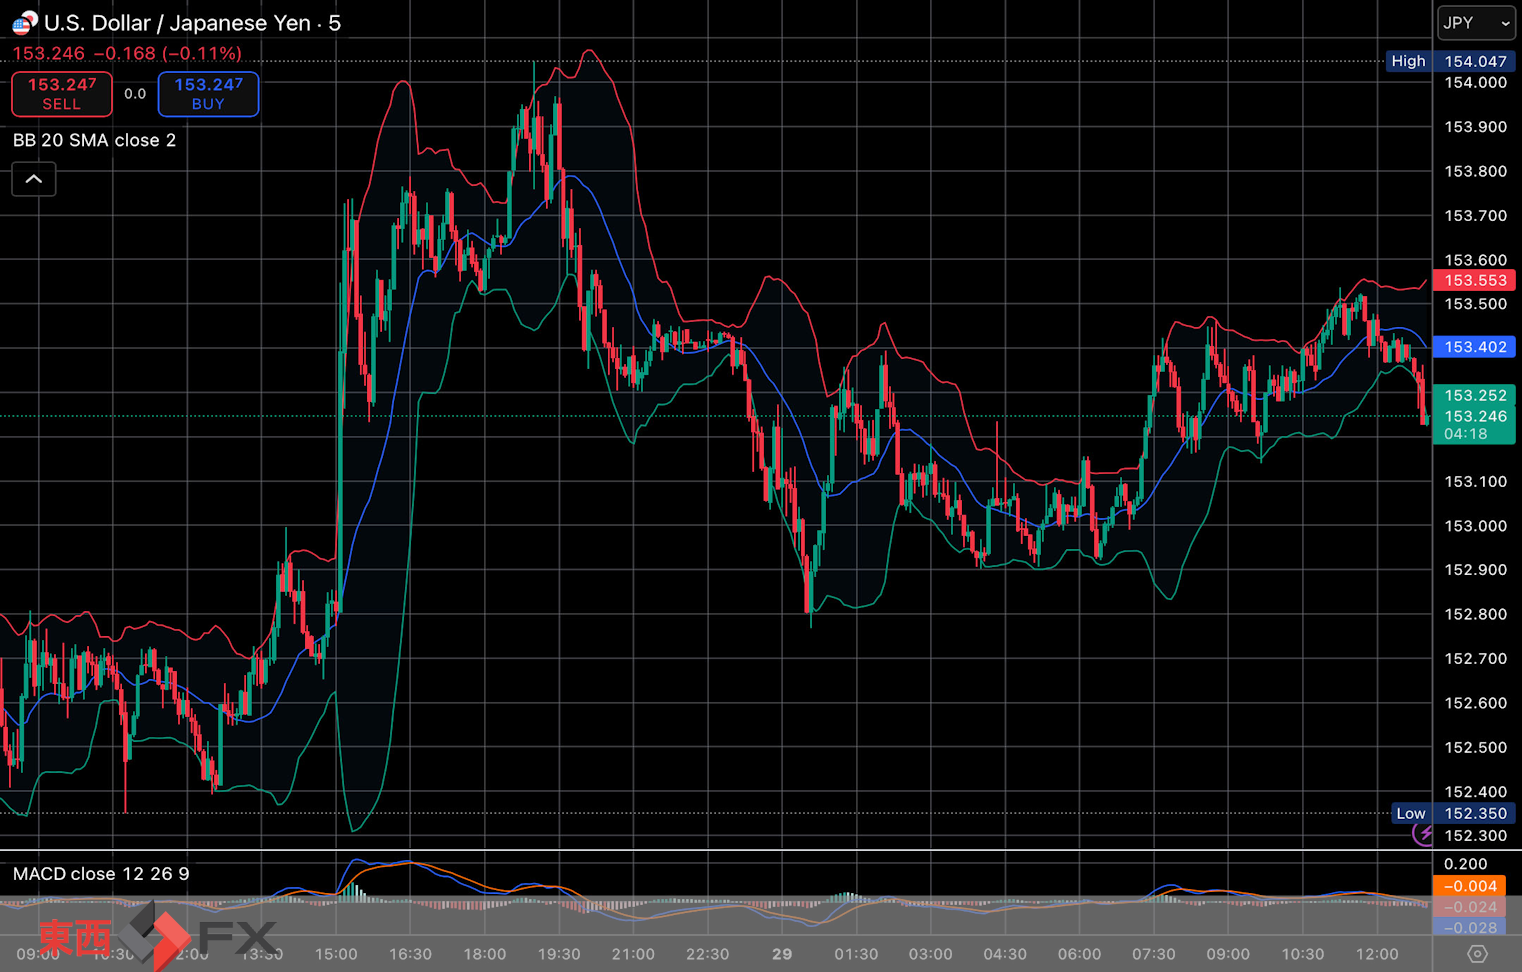Click the U.S. Dollar / Japanese Yen symbol title
The image size is (1522, 972).
pos(177,23)
